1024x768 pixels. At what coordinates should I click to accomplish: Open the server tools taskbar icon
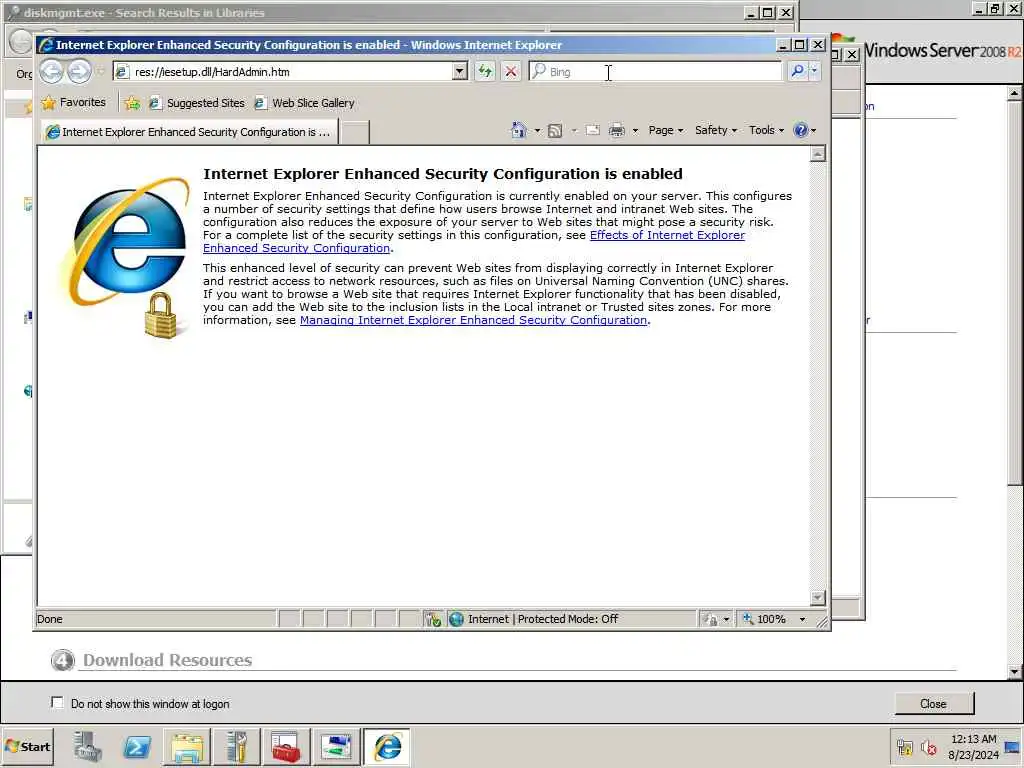click(x=236, y=747)
